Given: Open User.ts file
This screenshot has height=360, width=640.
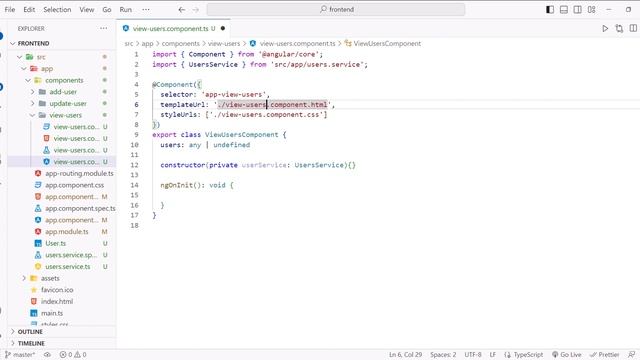Looking at the screenshot, I should tap(56, 243).
